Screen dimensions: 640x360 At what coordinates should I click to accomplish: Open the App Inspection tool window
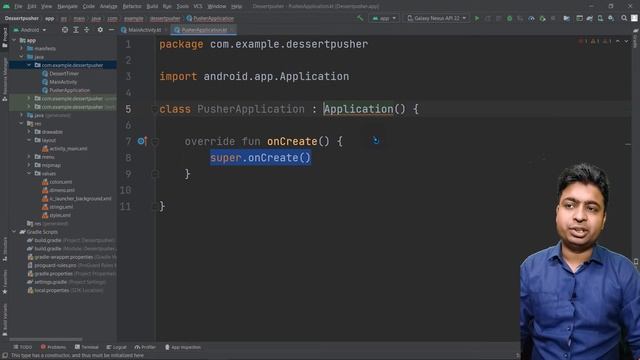tap(183, 347)
